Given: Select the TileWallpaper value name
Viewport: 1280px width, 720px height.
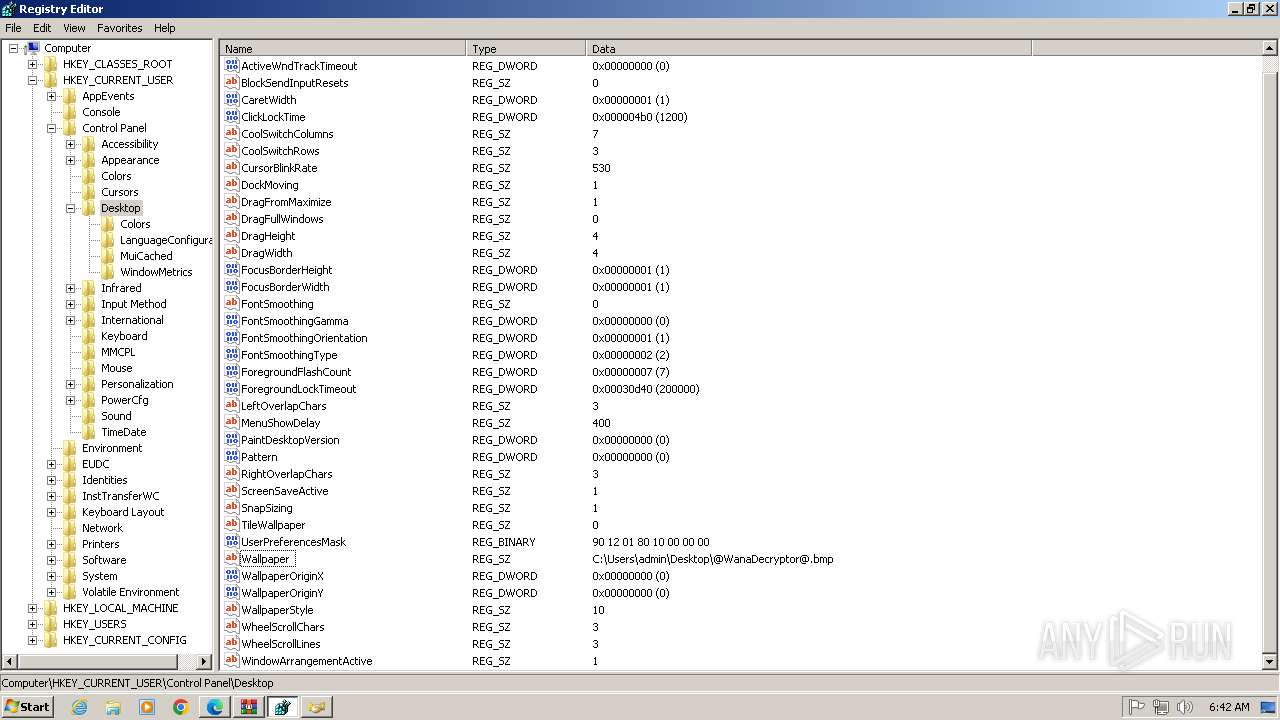Looking at the screenshot, I should (x=273, y=525).
